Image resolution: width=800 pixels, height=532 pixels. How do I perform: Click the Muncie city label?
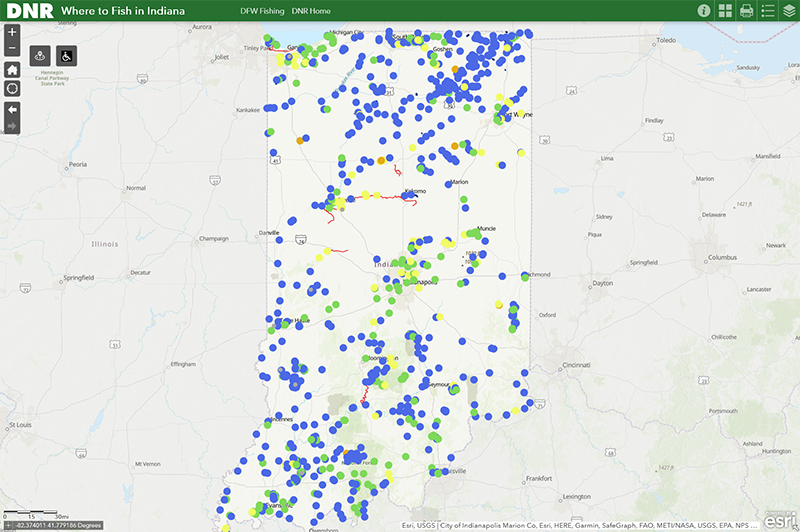tap(486, 228)
